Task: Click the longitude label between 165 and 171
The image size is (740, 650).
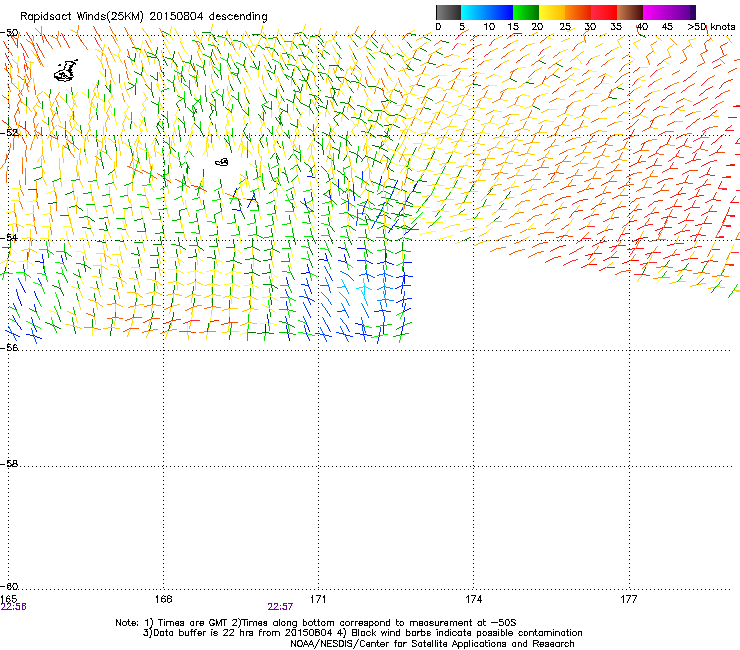Action: (x=163, y=599)
